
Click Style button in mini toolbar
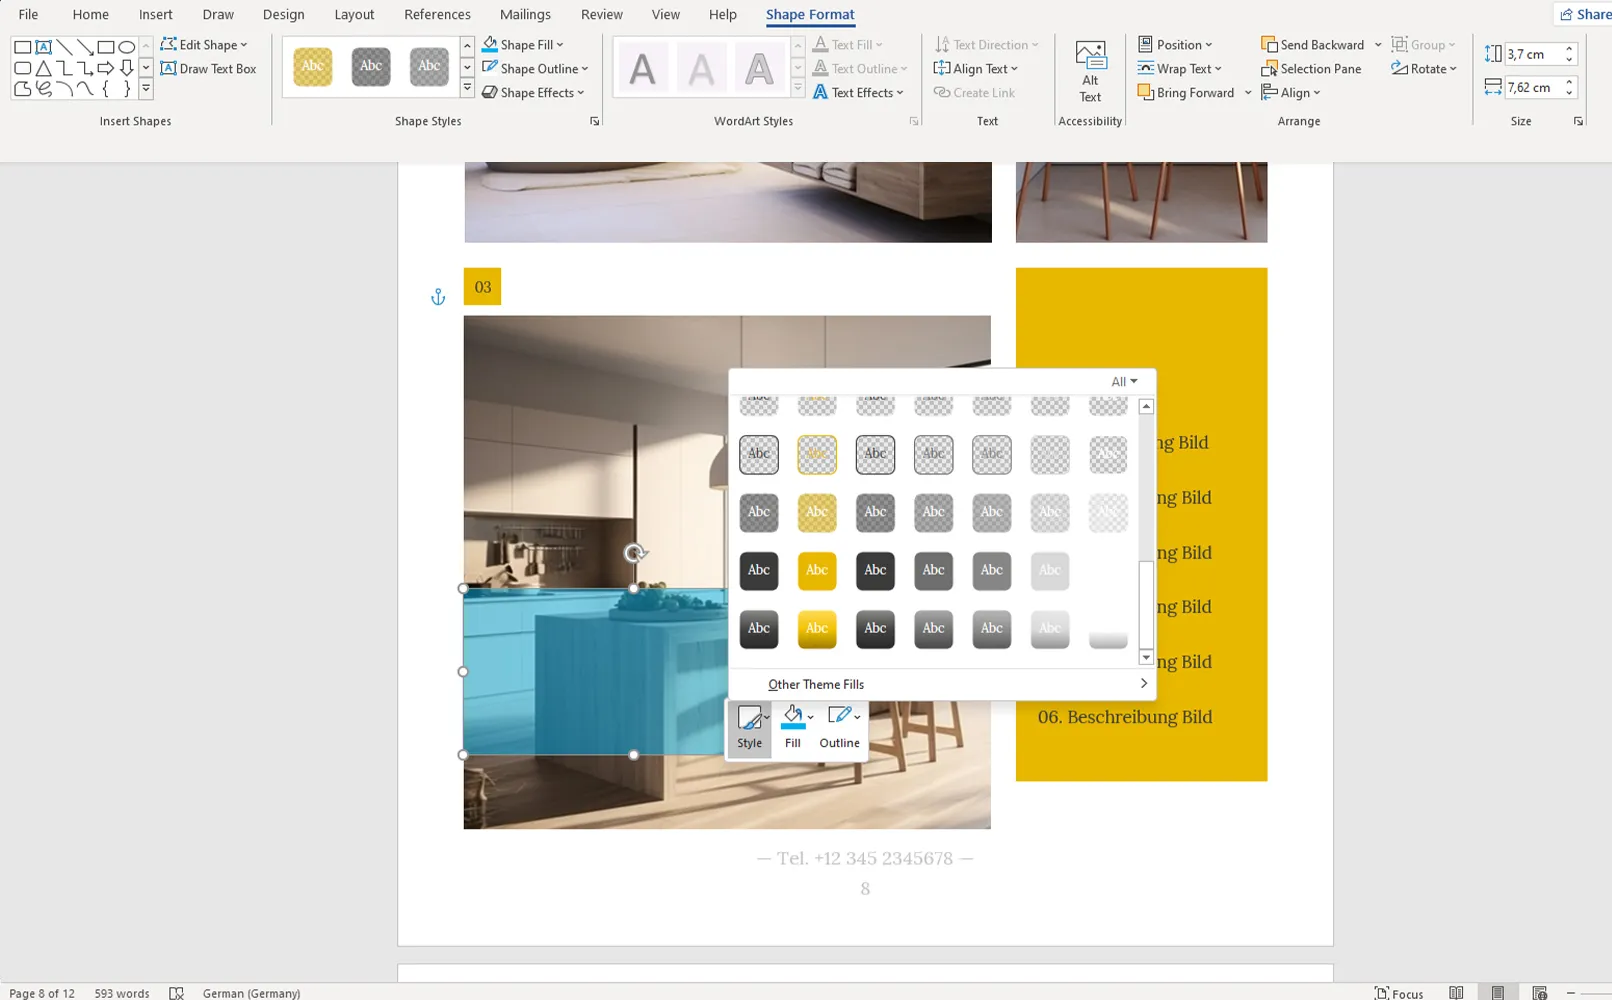point(749,727)
